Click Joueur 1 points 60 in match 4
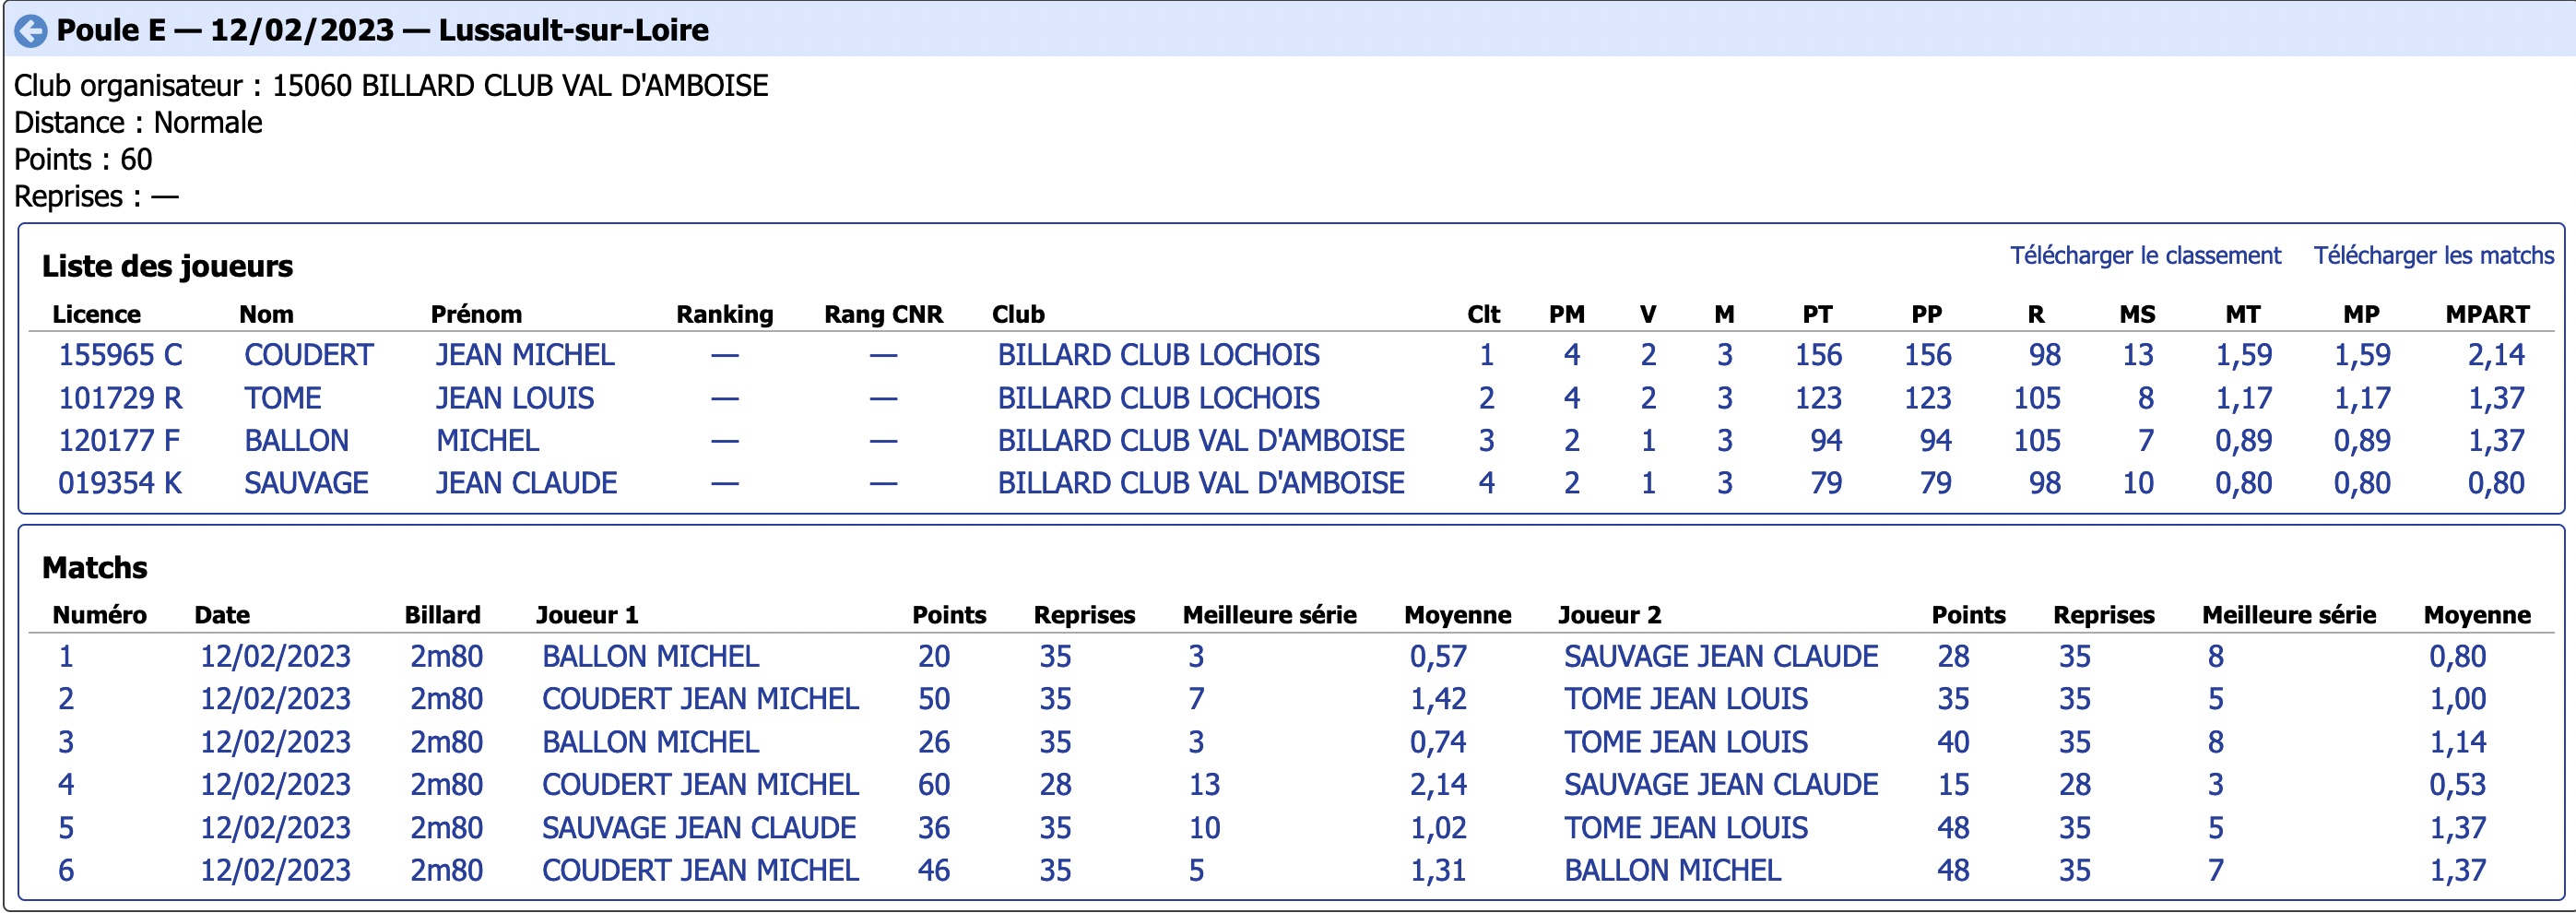The width and height of the screenshot is (2576, 913). point(934,785)
